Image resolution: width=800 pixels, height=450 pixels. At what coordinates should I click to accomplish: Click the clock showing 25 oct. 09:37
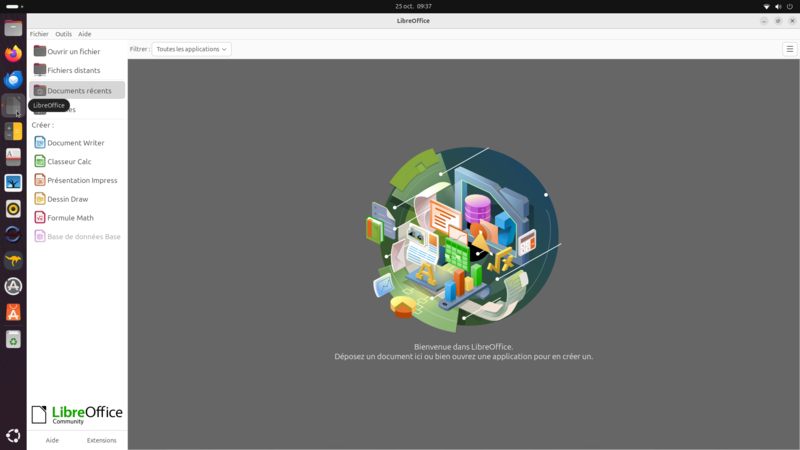[x=413, y=6]
